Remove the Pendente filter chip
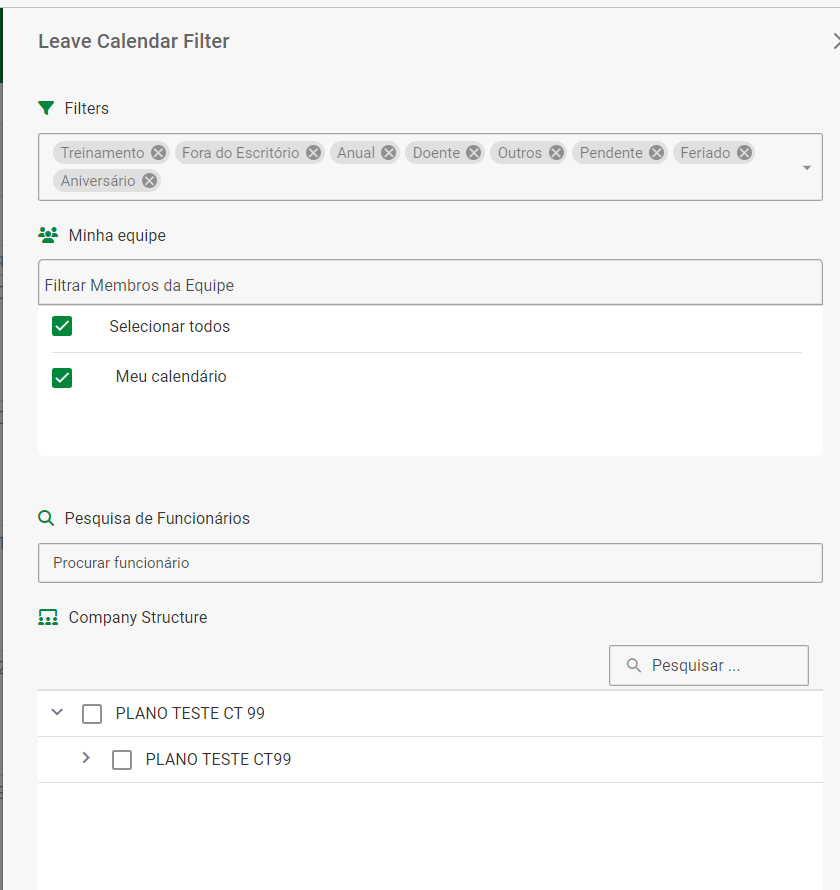The height and width of the screenshot is (890, 840). [x=656, y=153]
